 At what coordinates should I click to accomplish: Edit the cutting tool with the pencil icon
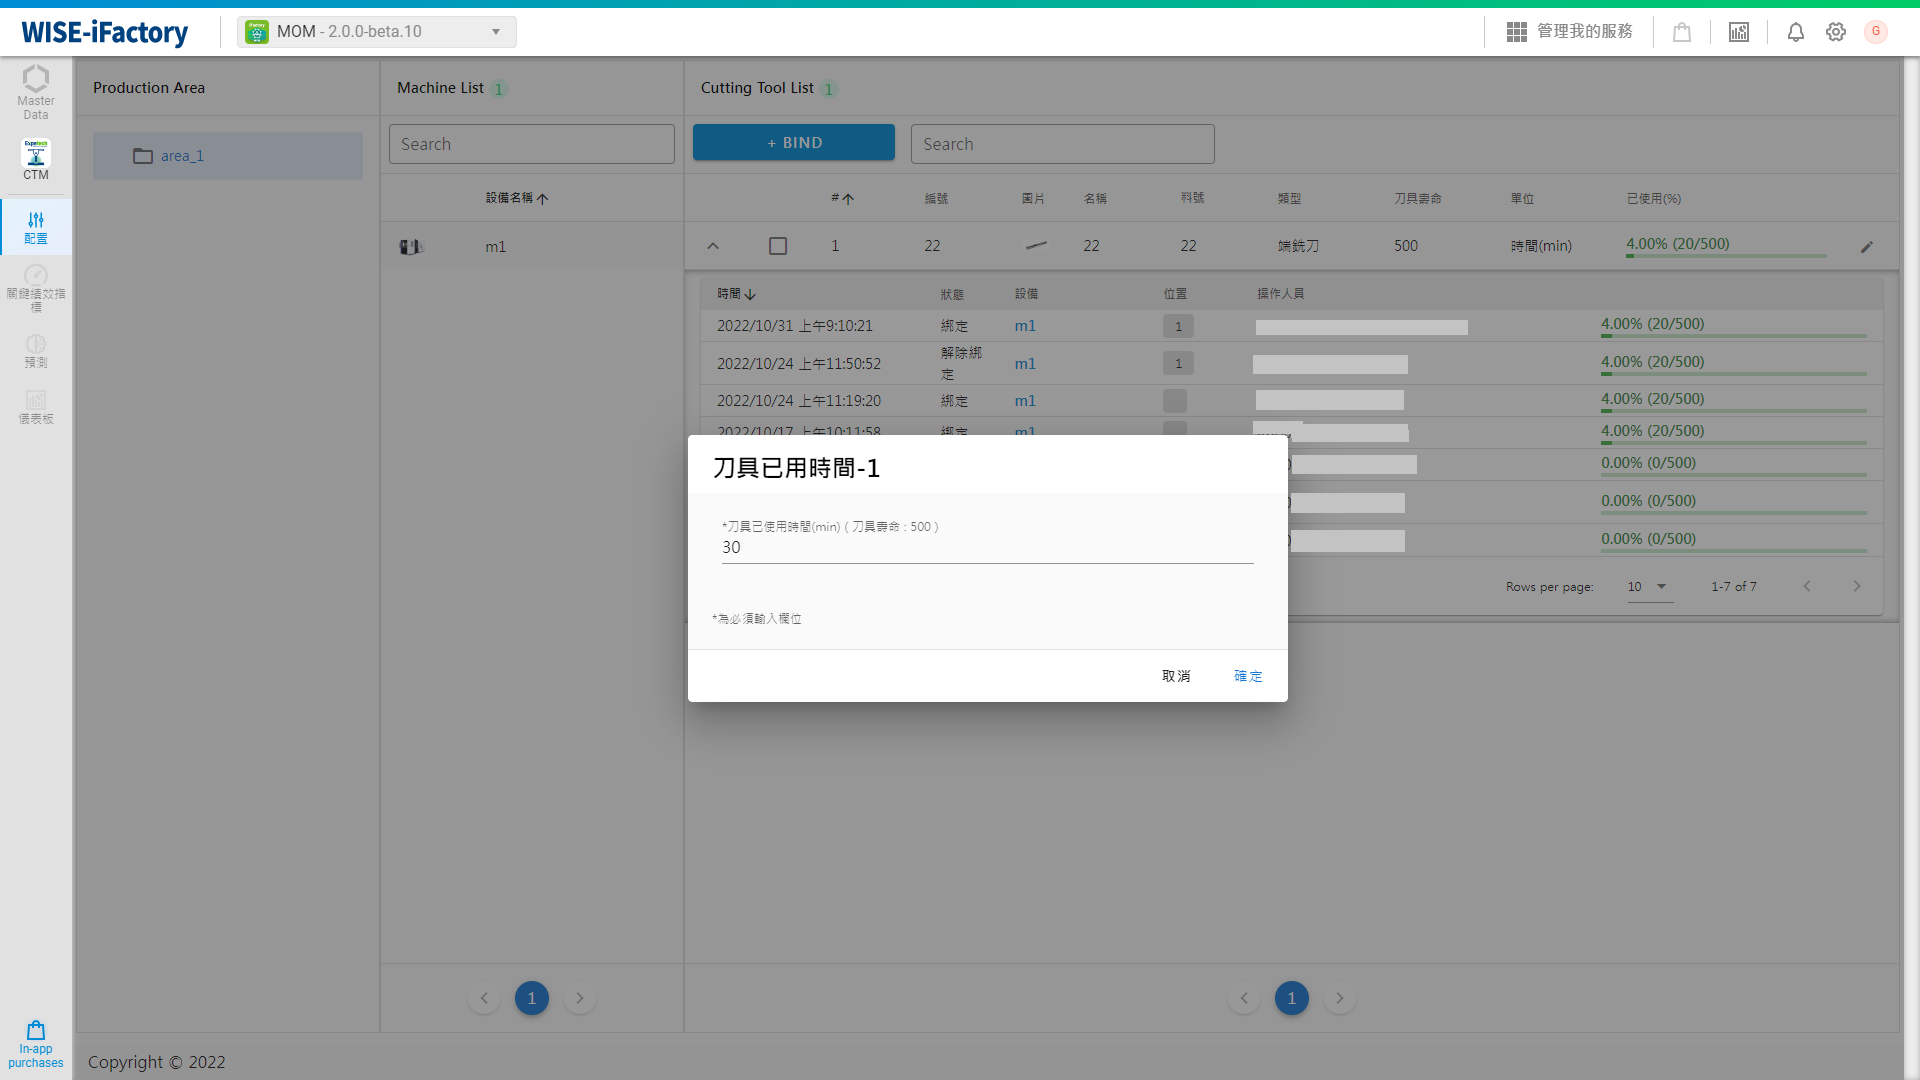tap(1866, 246)
